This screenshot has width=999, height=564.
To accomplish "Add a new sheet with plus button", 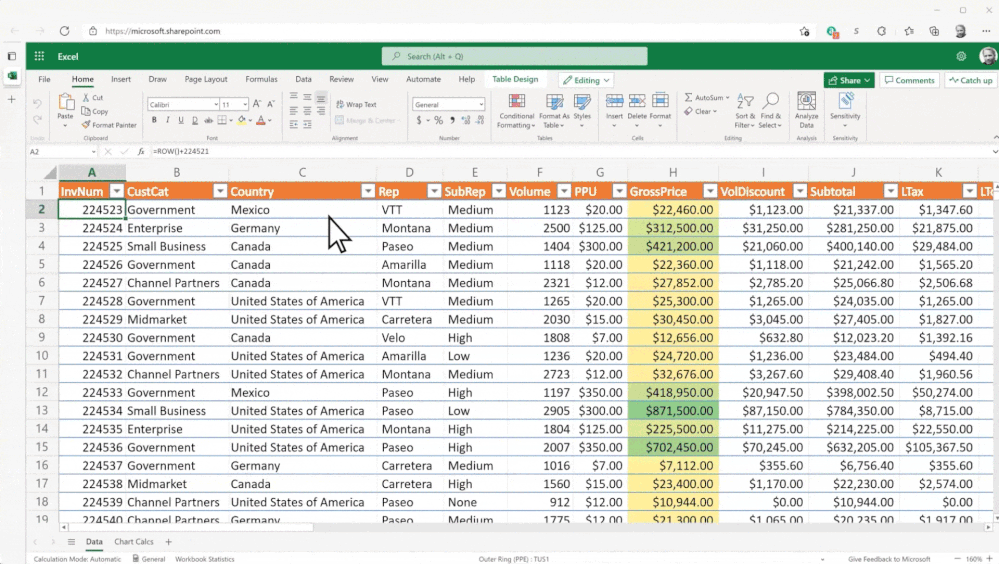I will tap(168, 542).
